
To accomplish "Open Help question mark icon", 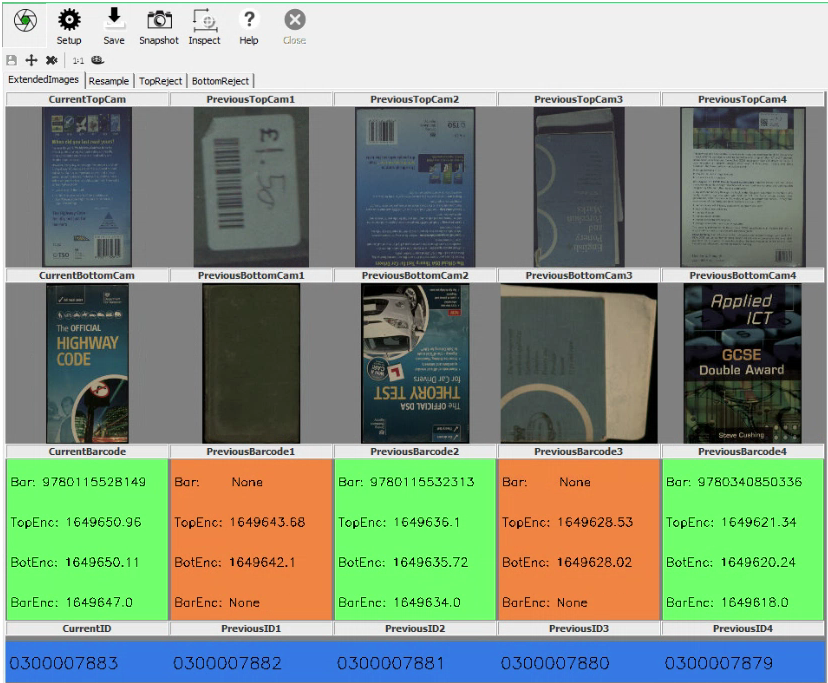I will click(249, 20).
